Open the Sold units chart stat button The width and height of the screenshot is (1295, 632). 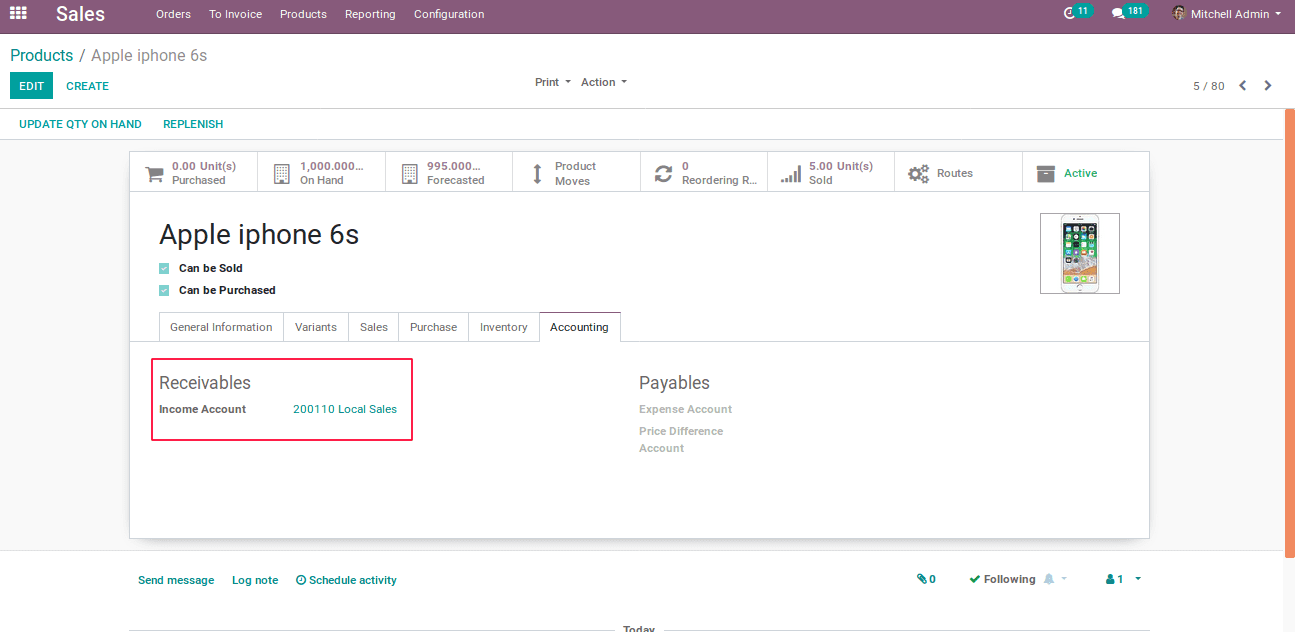coord(831,173)
